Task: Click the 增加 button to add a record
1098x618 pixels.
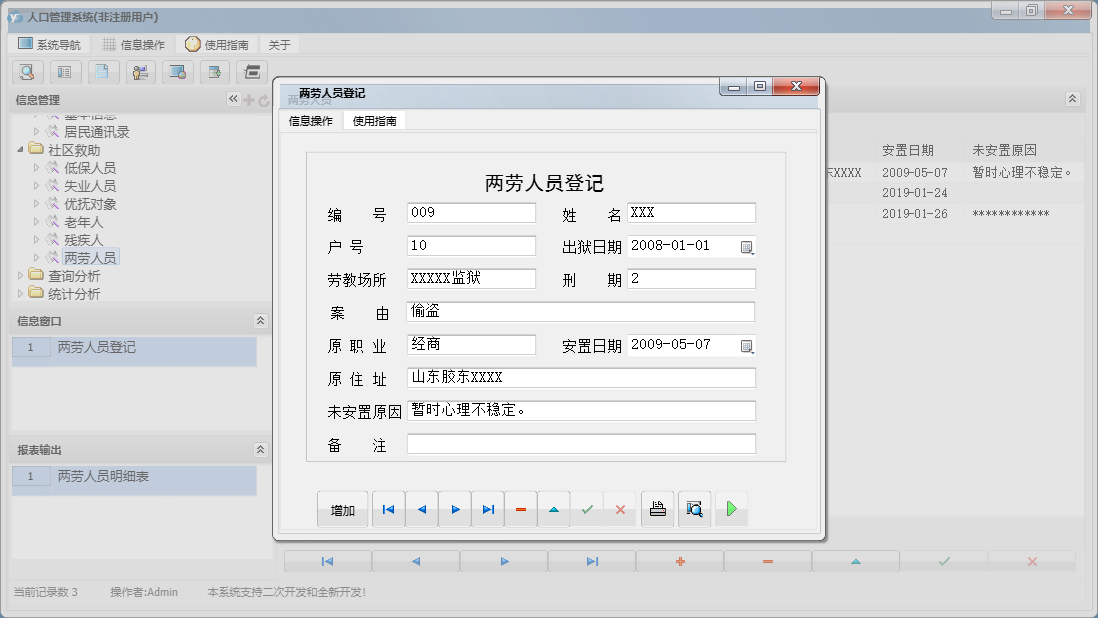Action: point(343,509)
